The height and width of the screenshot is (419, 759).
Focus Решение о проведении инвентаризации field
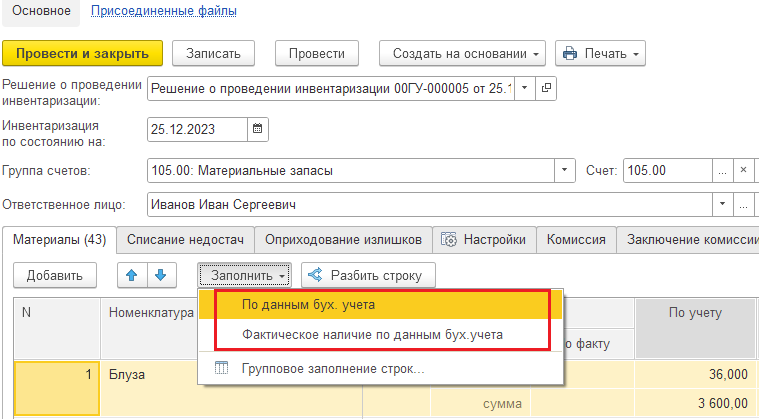click(x=331, y=89)
